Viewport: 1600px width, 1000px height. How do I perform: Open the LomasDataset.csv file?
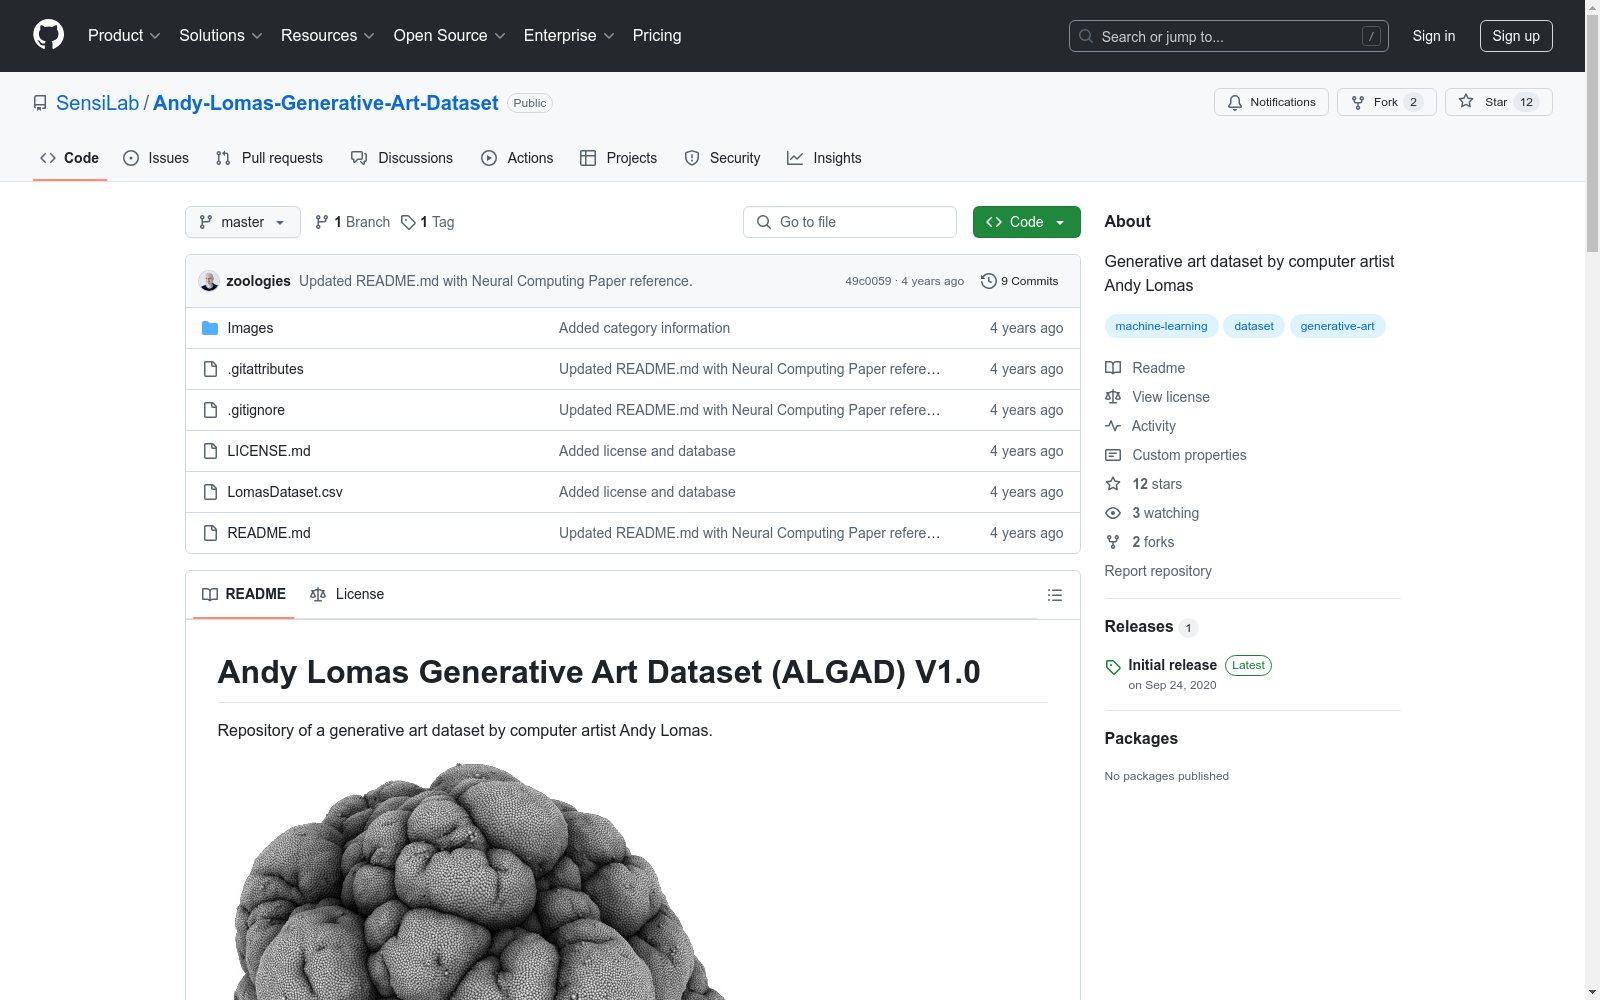tap(285, 492)
